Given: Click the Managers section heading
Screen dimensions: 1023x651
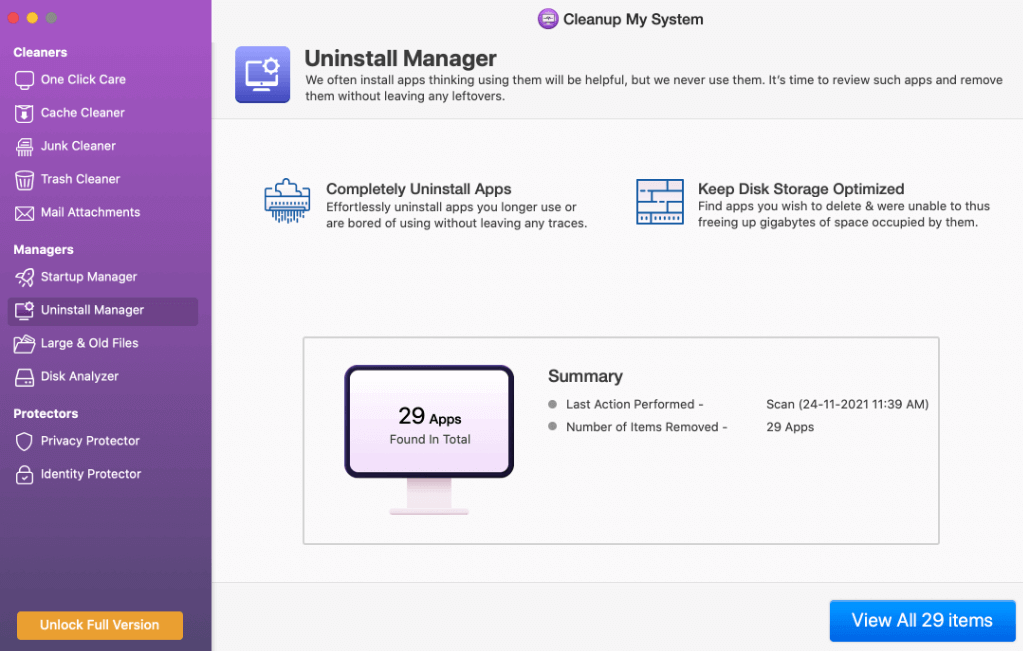Looking at the screenshot, I should 44,250.
